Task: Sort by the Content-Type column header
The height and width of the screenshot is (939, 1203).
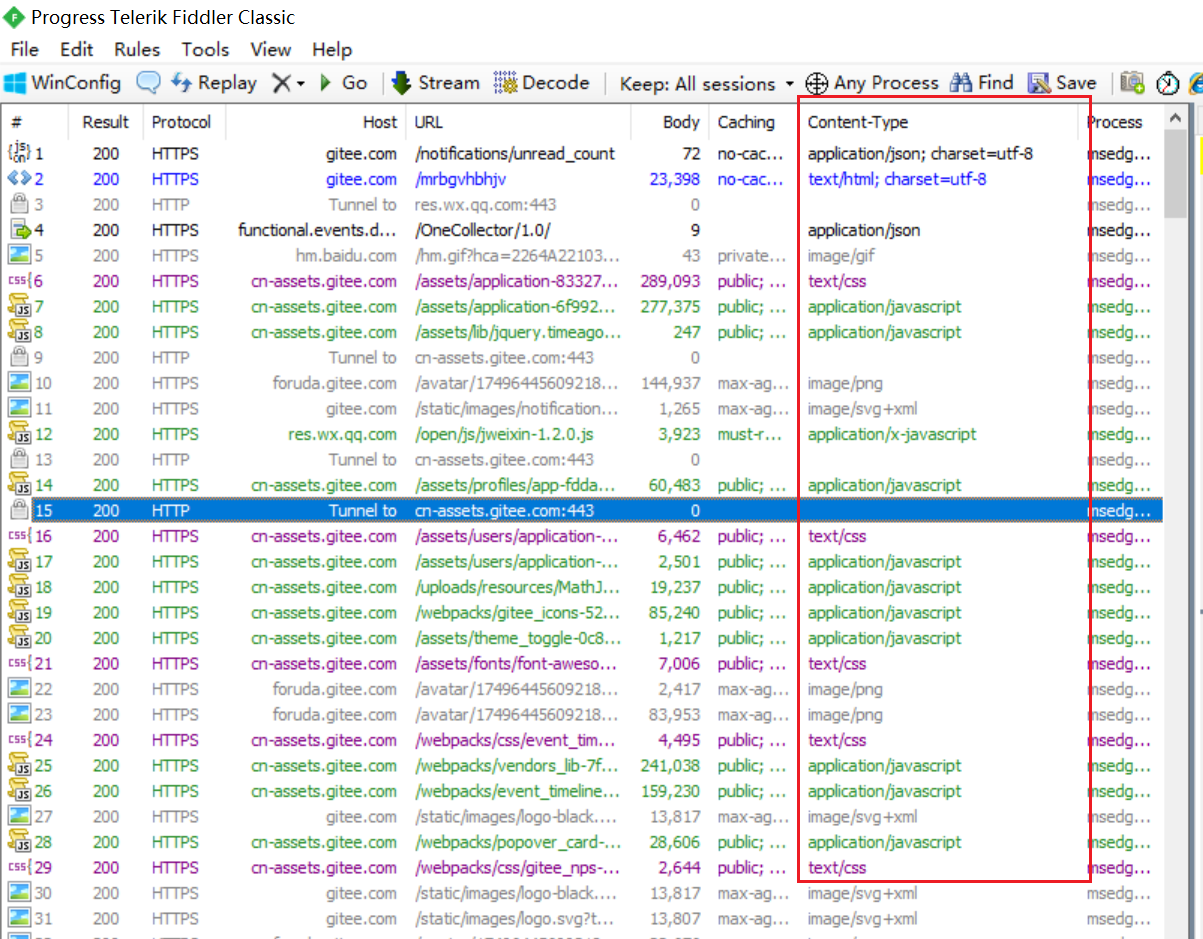Action: pos(938,122)
